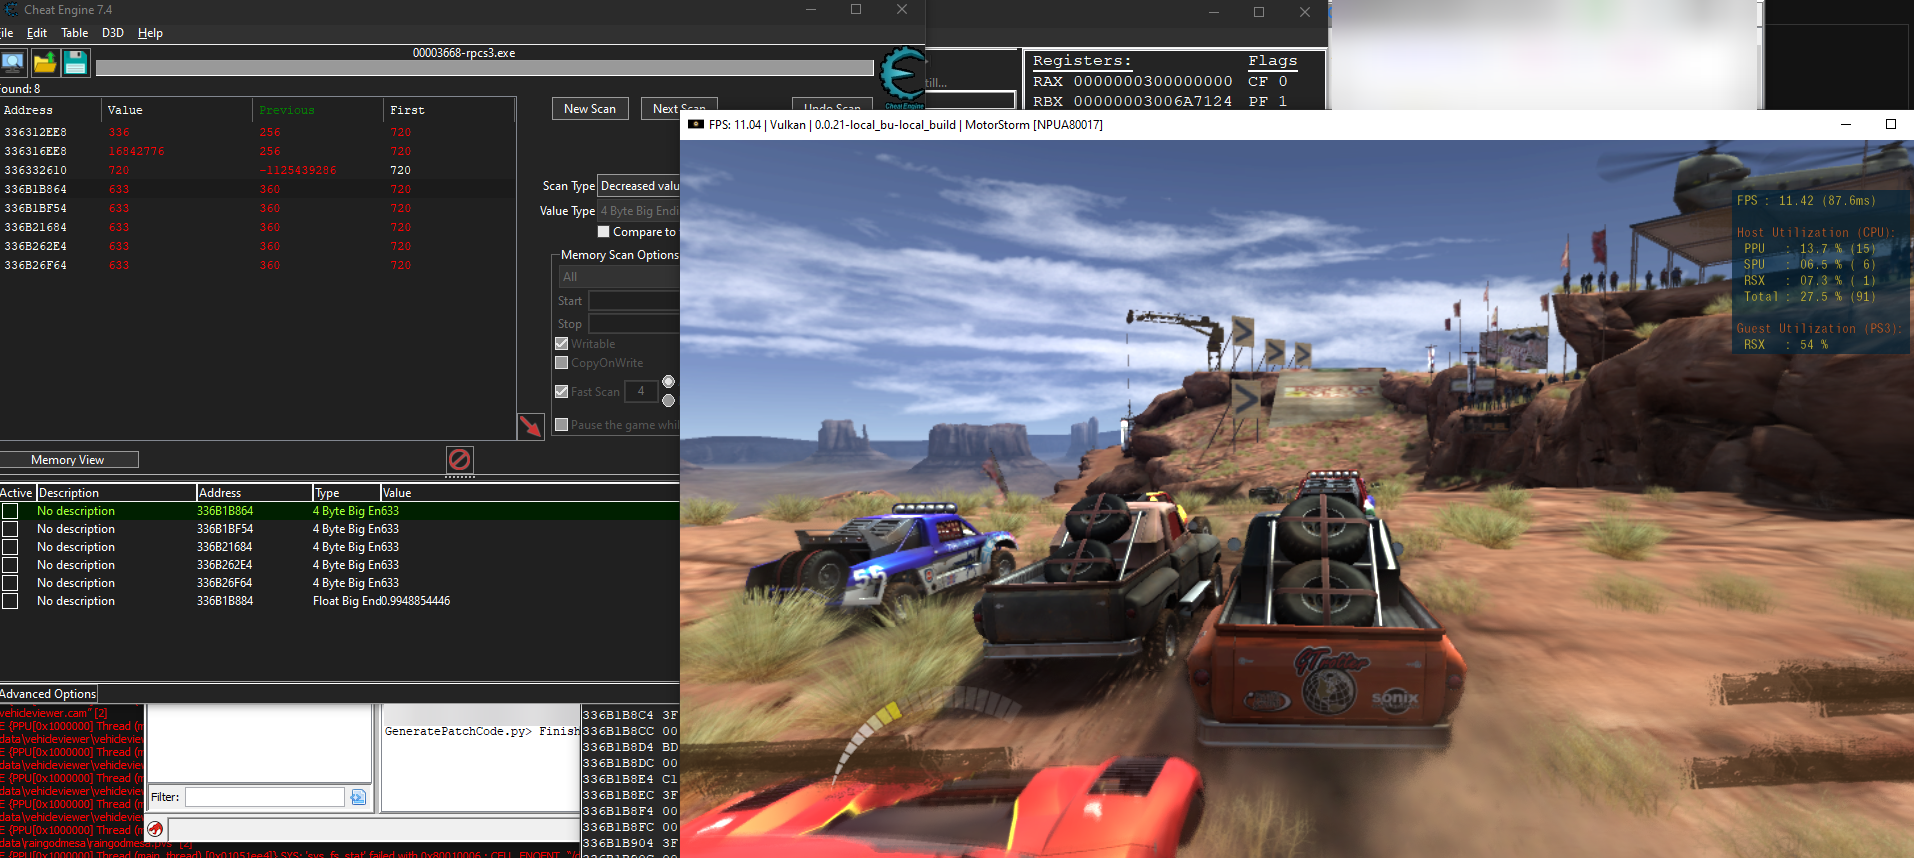
Task: Select scan result row 336B262E4
Action: [257, 246]
